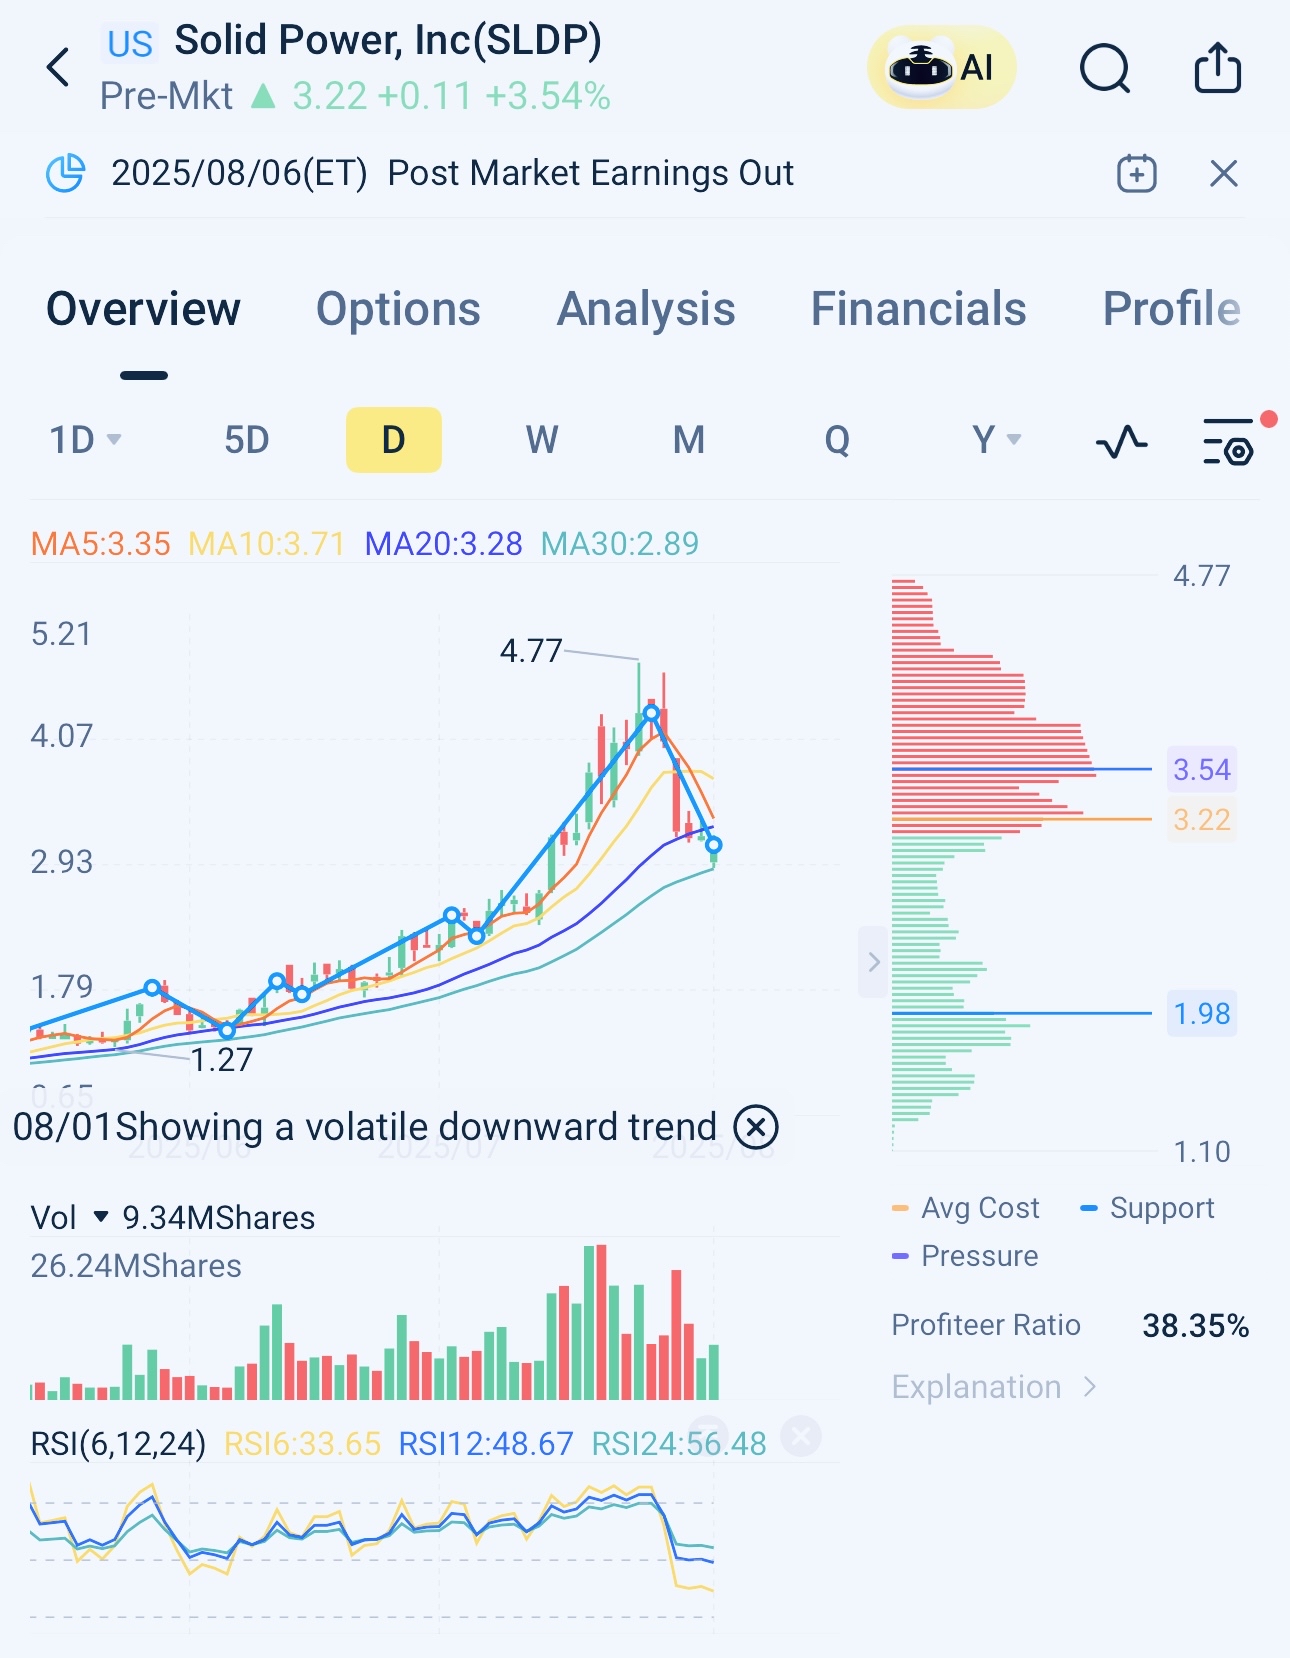Switch chart to W weekly period
Screen dimensions: 1290x1658
pos(541,440)
